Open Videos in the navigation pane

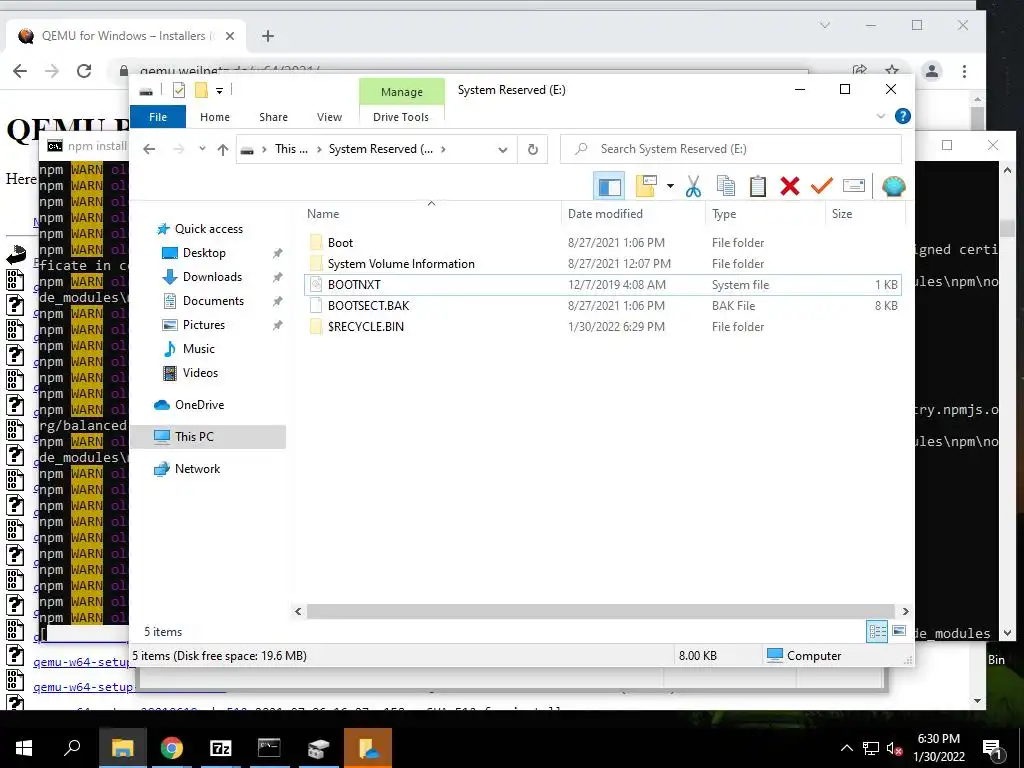coord(200,373)
